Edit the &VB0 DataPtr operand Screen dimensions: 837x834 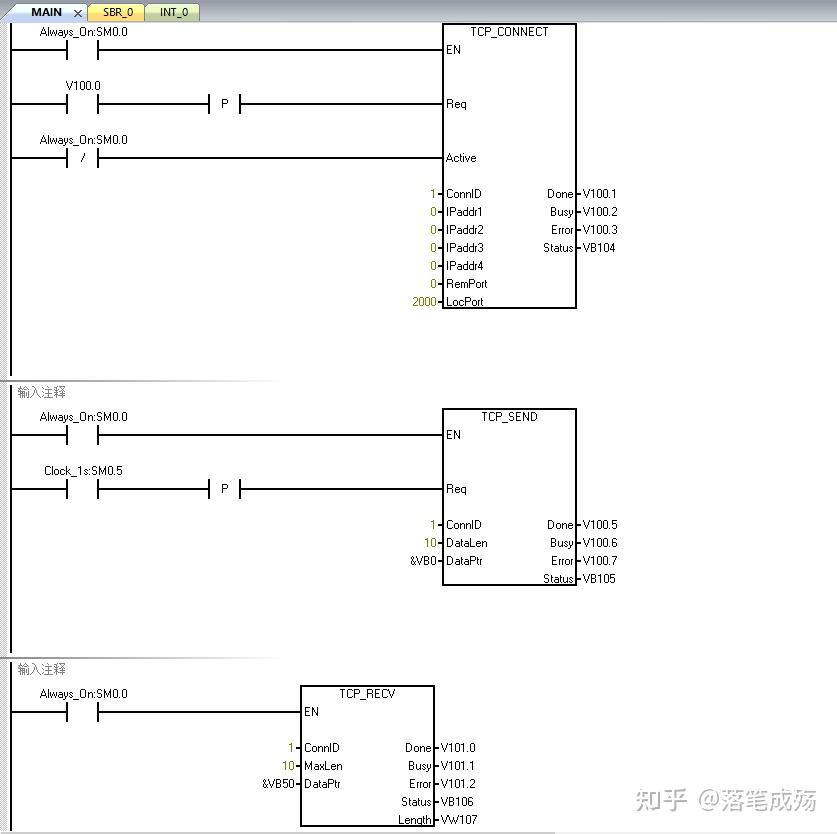[423, 561]
